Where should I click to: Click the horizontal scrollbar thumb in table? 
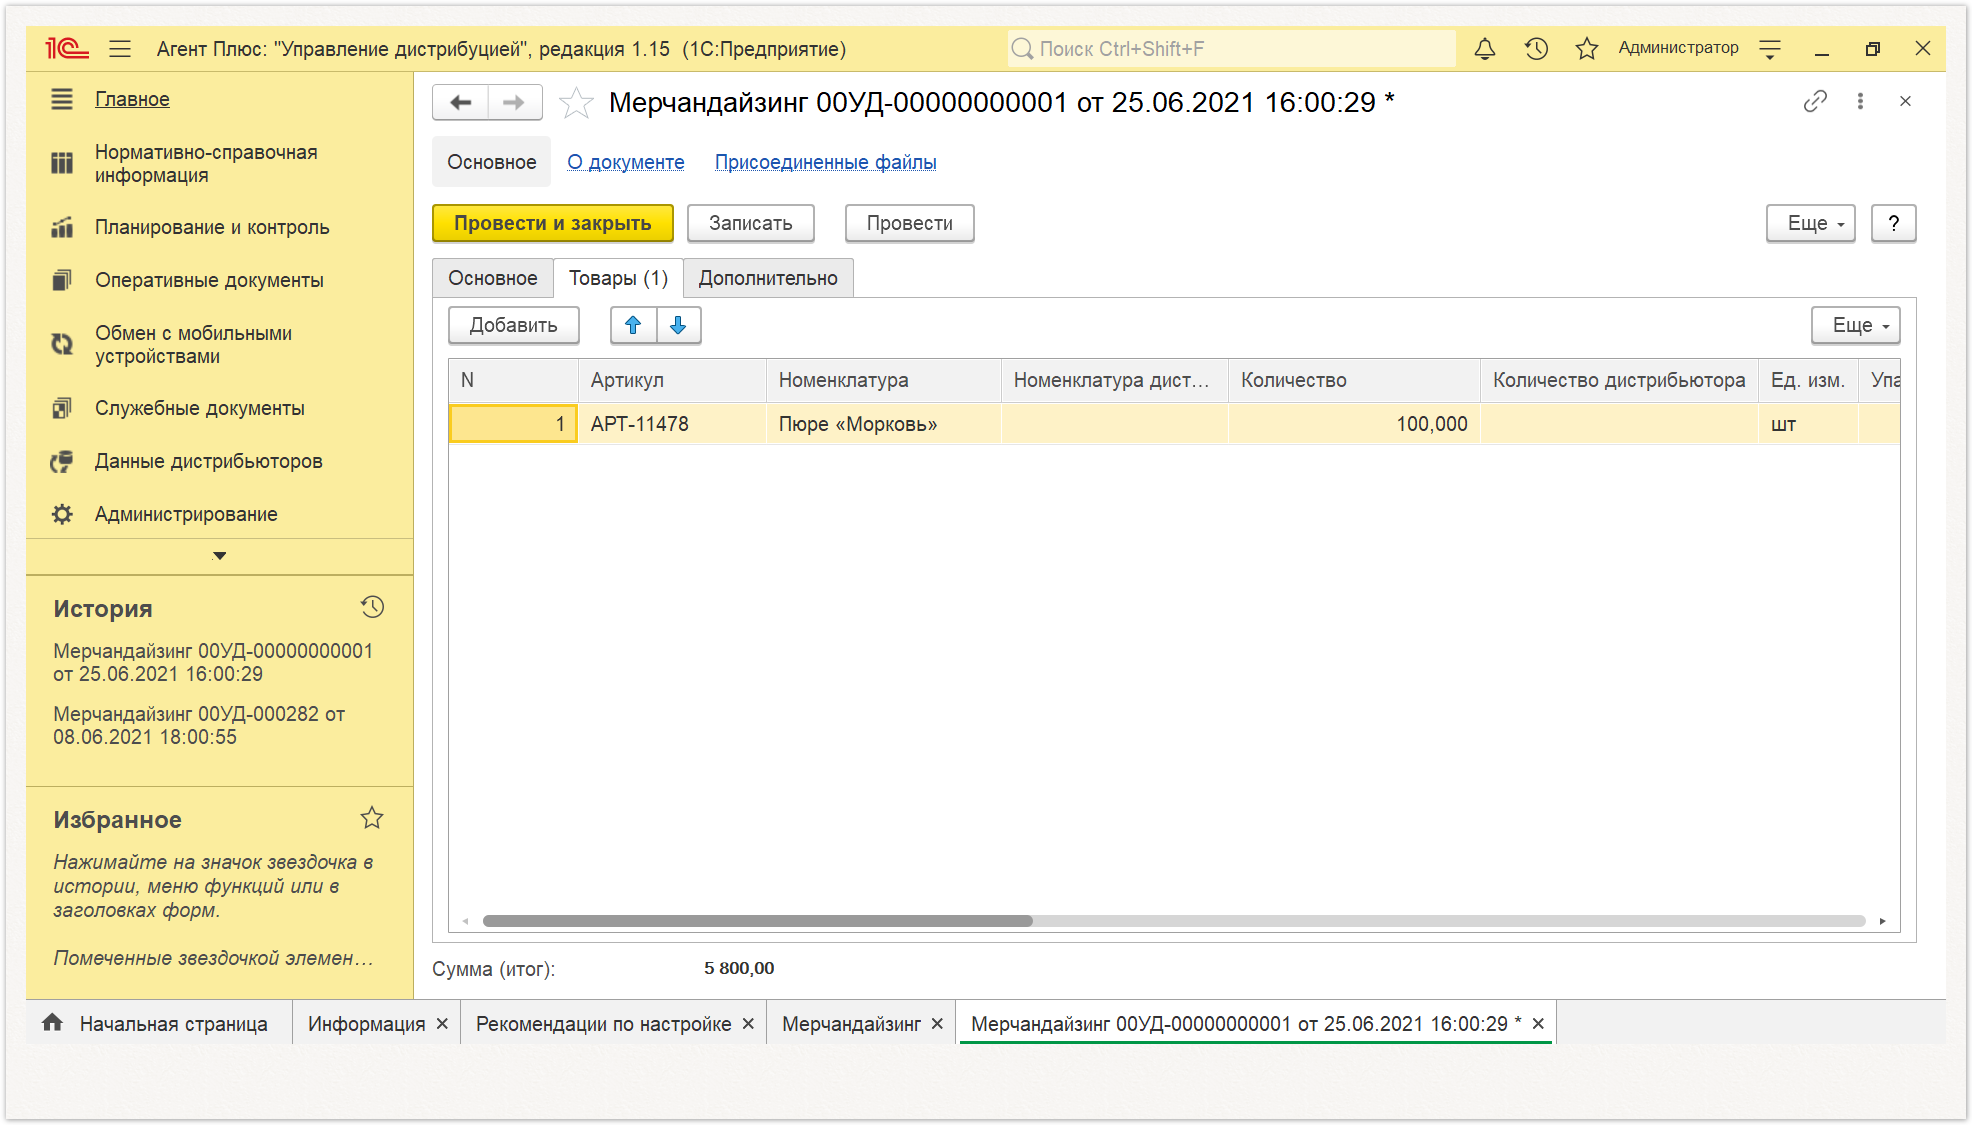tap(757, 920)
